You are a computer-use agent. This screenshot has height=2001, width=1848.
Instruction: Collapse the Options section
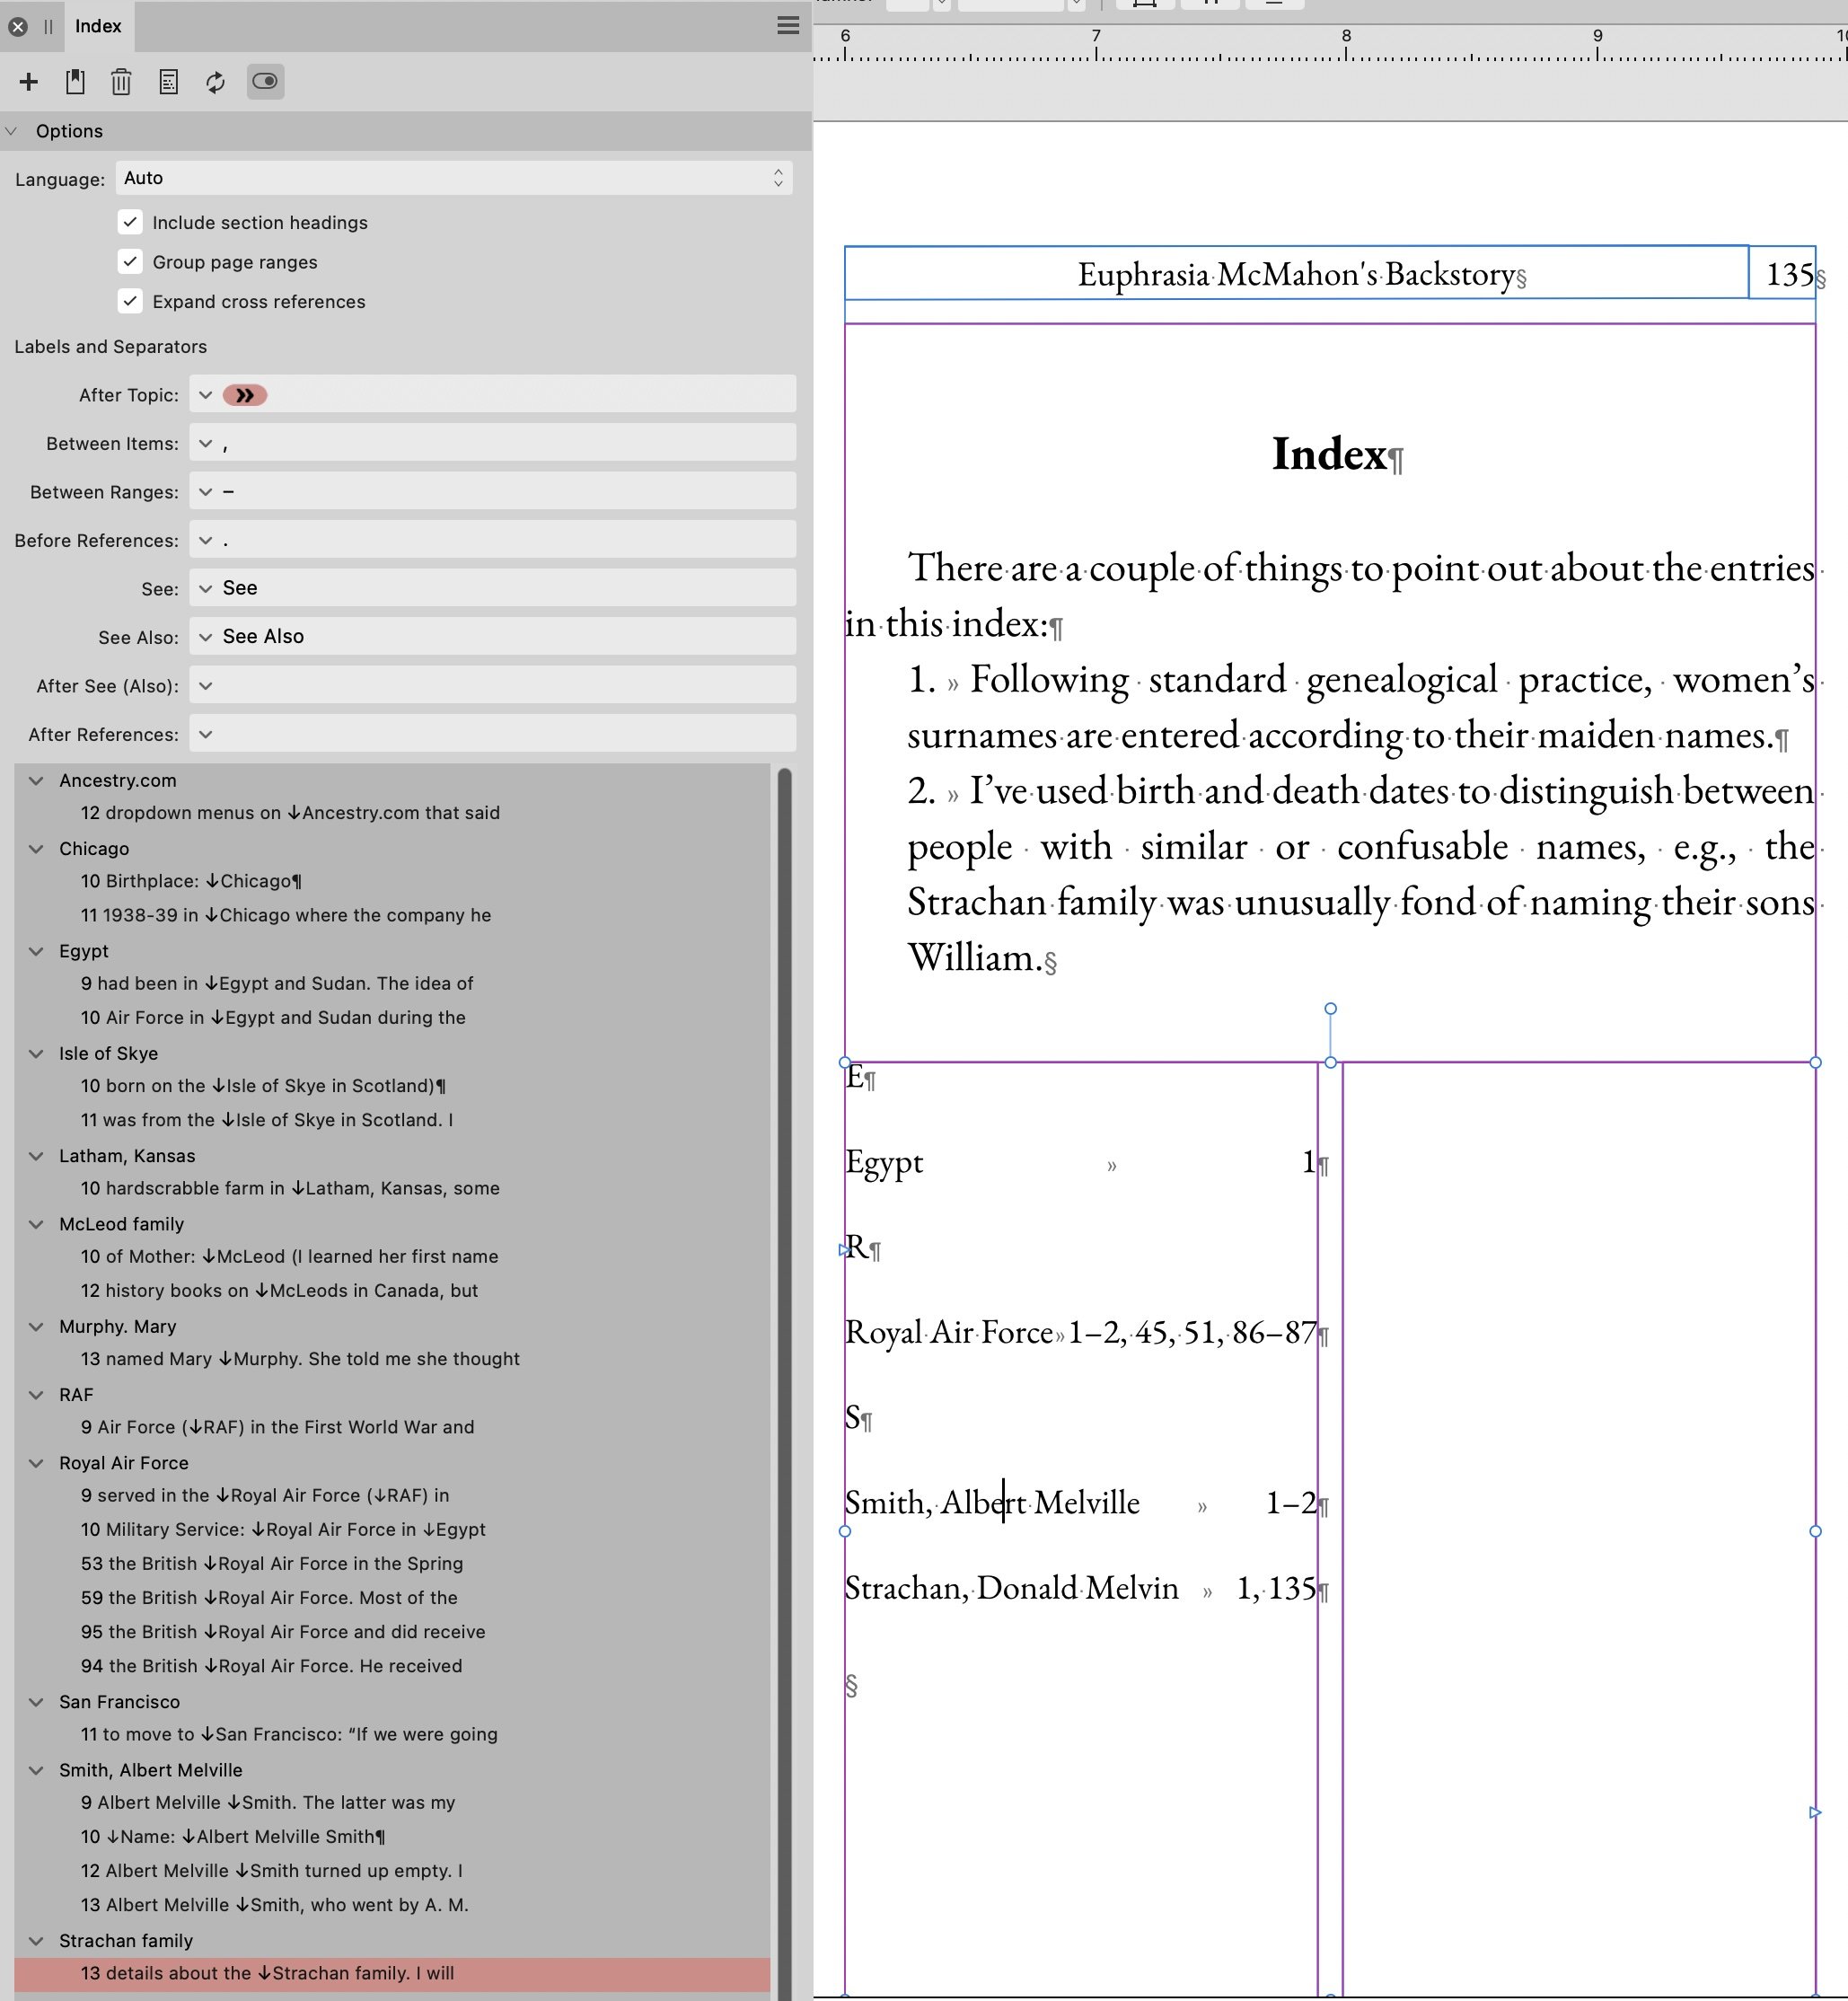[x=12, y=131]
